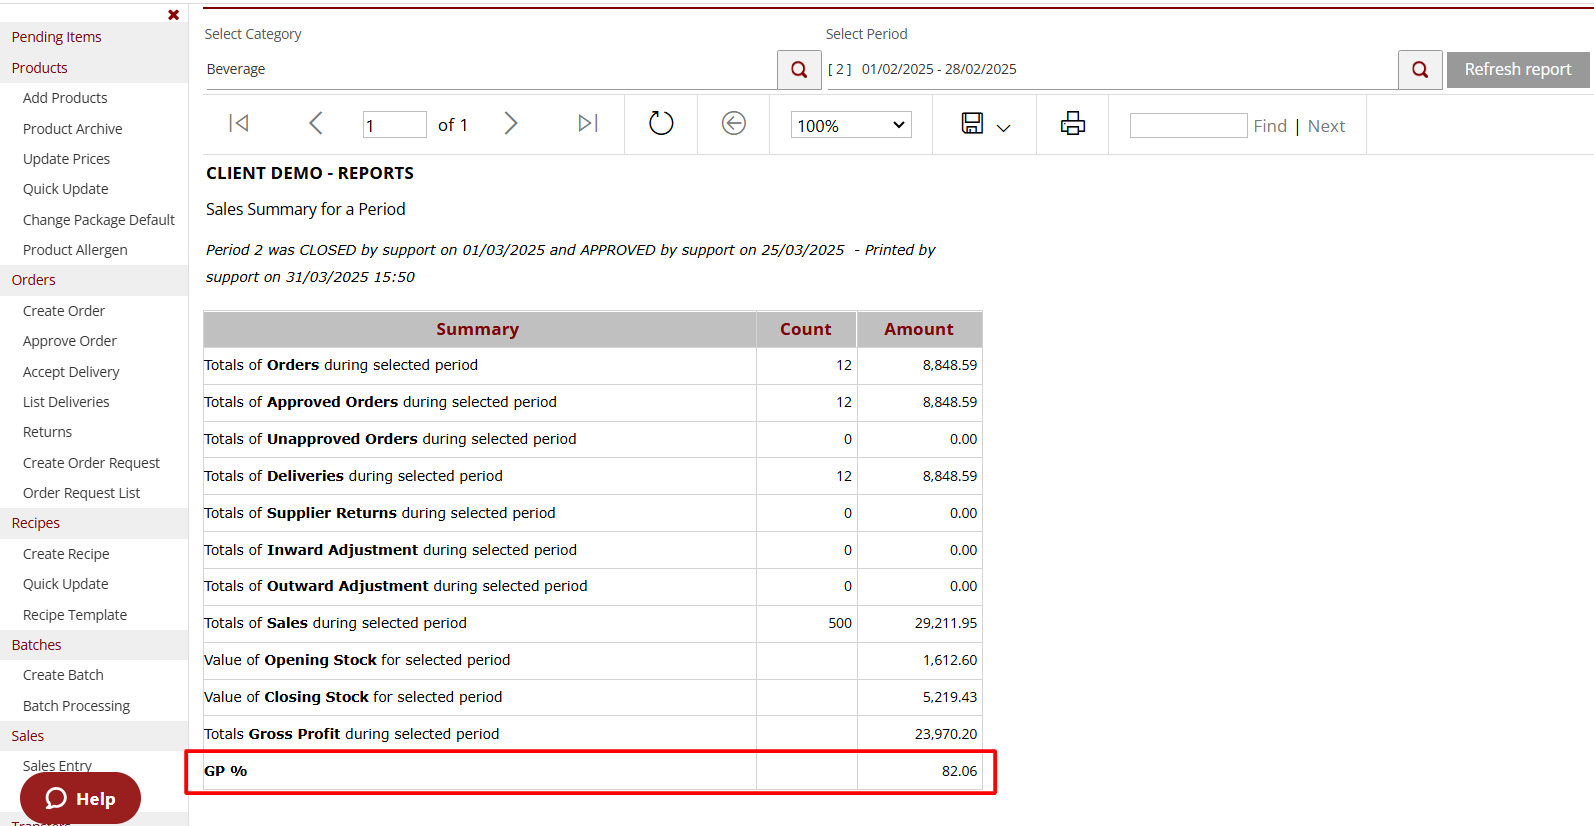Click the Find link in the toolbar
The height and width of the screenshot is (826, 1594).
pos(1270,126)
